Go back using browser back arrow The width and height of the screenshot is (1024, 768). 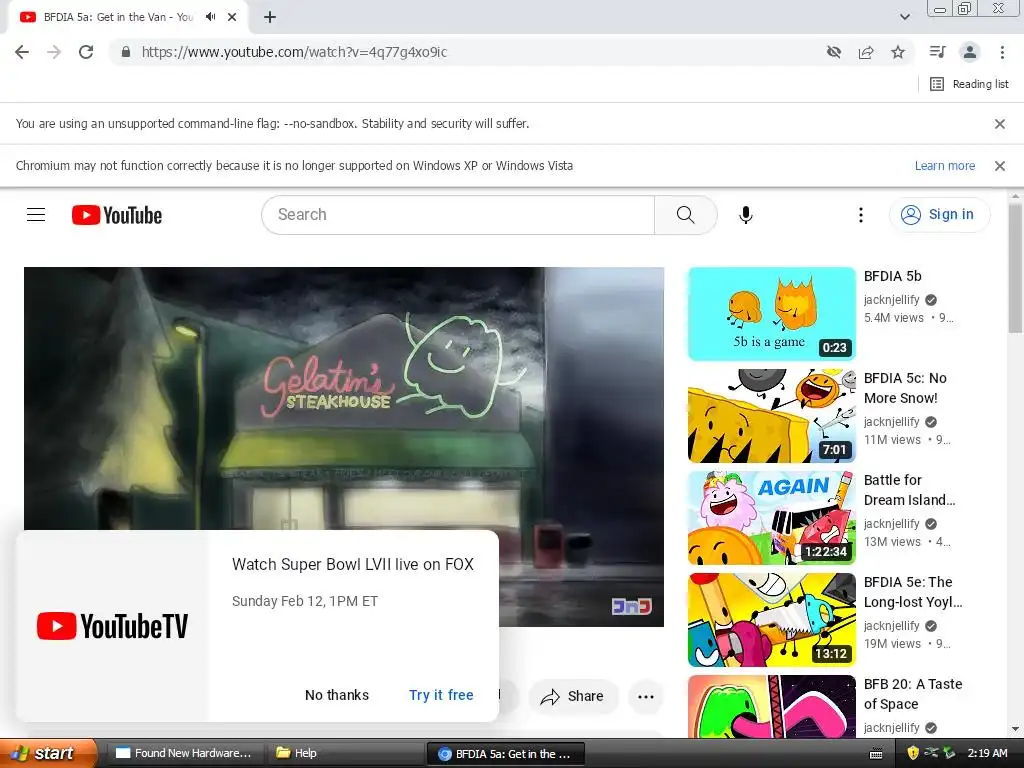pos(22,52)
